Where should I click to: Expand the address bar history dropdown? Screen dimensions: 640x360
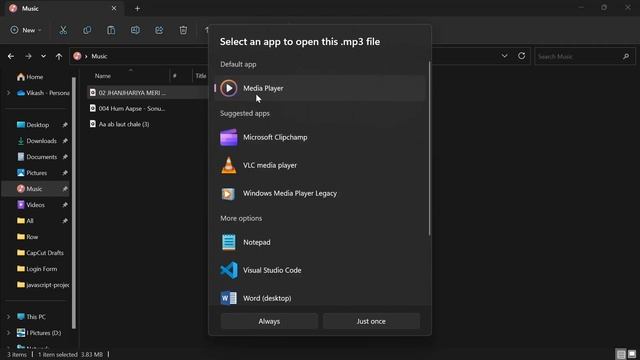504,56
